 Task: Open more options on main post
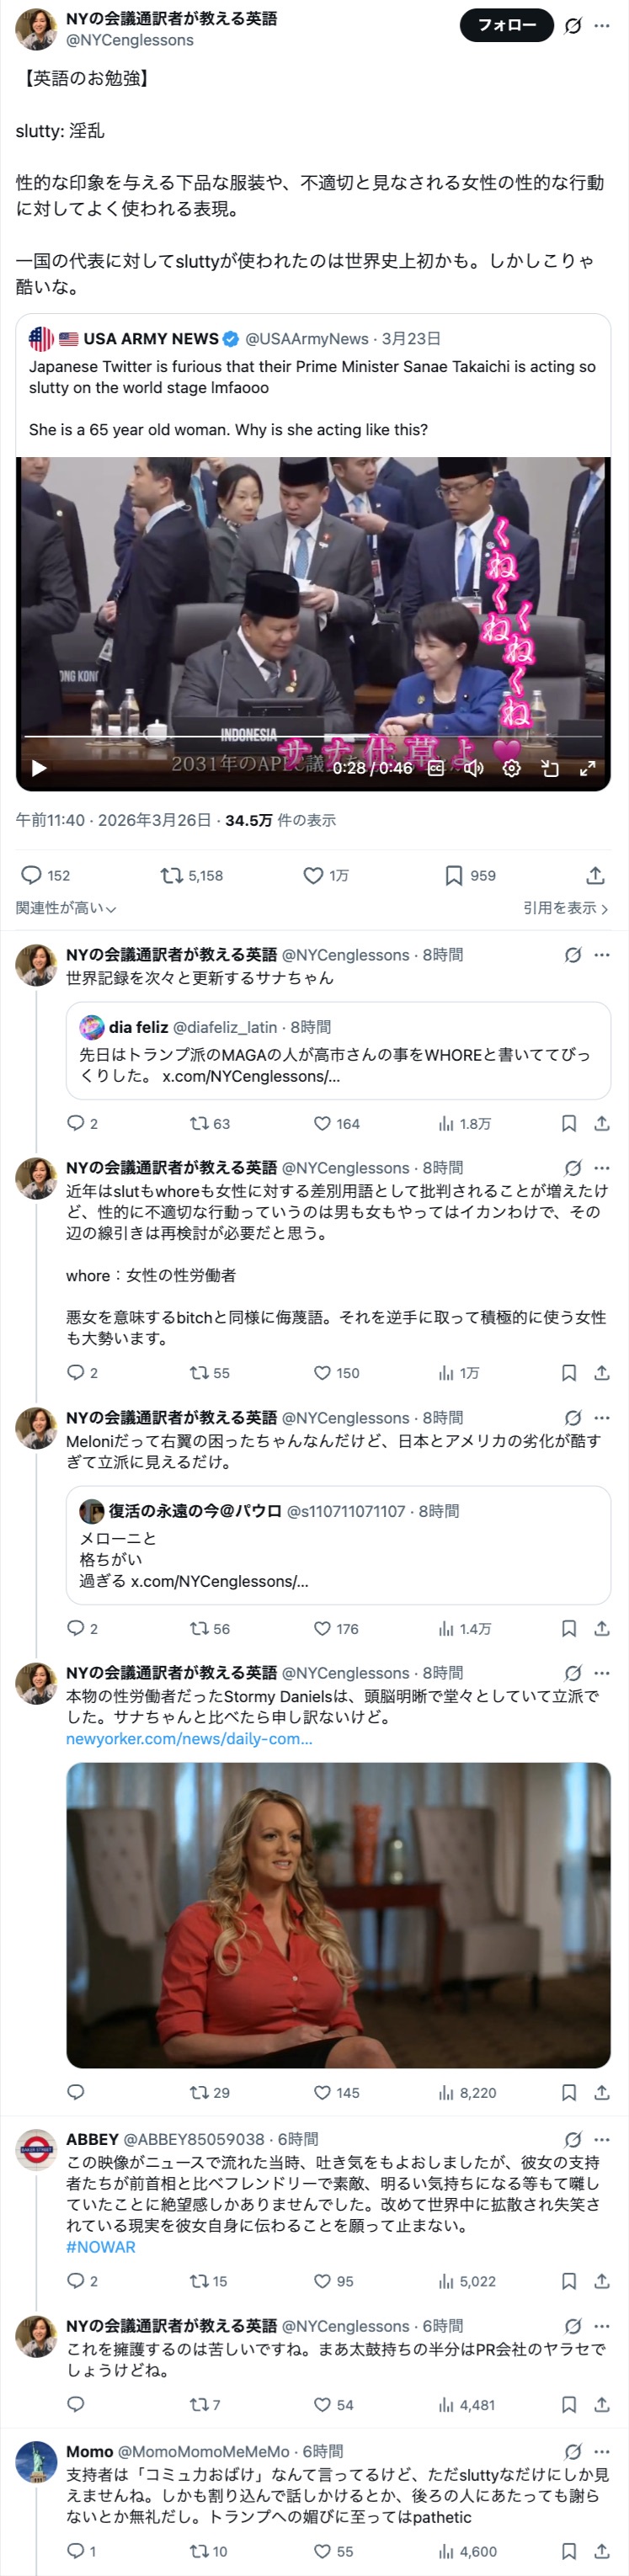[602, 25]
